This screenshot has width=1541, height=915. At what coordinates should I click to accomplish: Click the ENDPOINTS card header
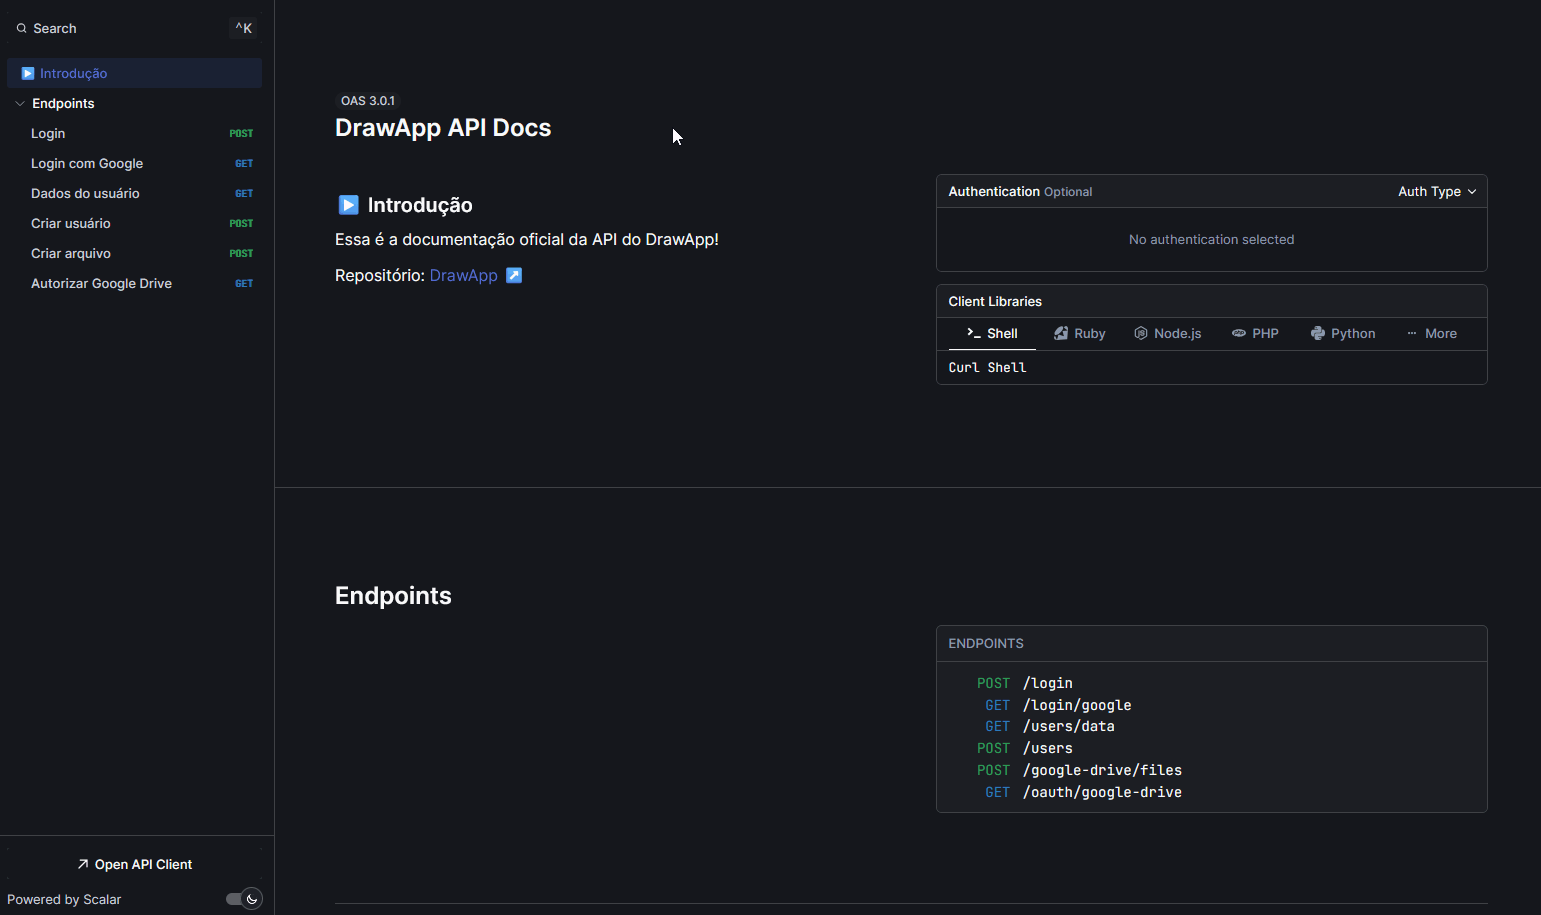pos(1211,643)
